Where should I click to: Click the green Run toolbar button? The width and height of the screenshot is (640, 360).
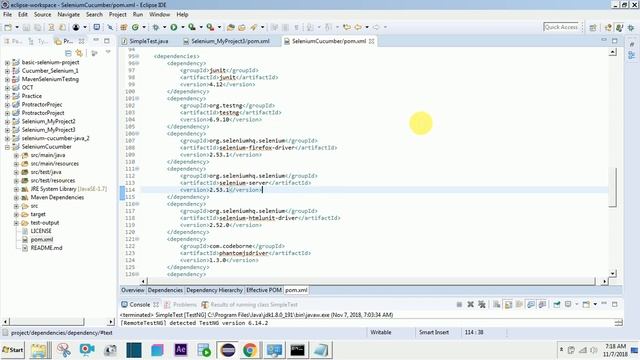pos(174,27)
